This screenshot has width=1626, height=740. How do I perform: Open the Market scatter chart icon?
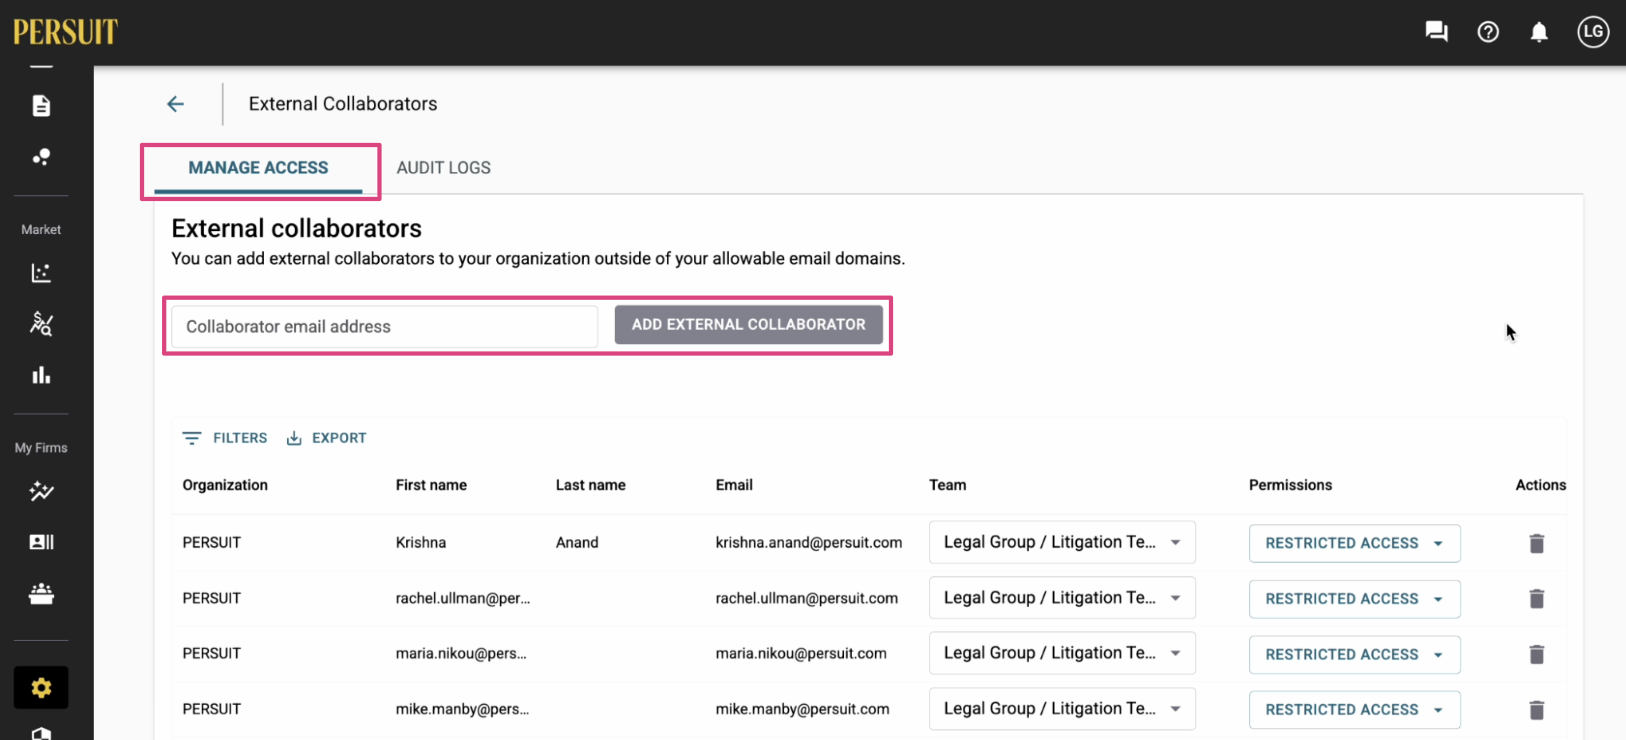click(x=41, y=273)
